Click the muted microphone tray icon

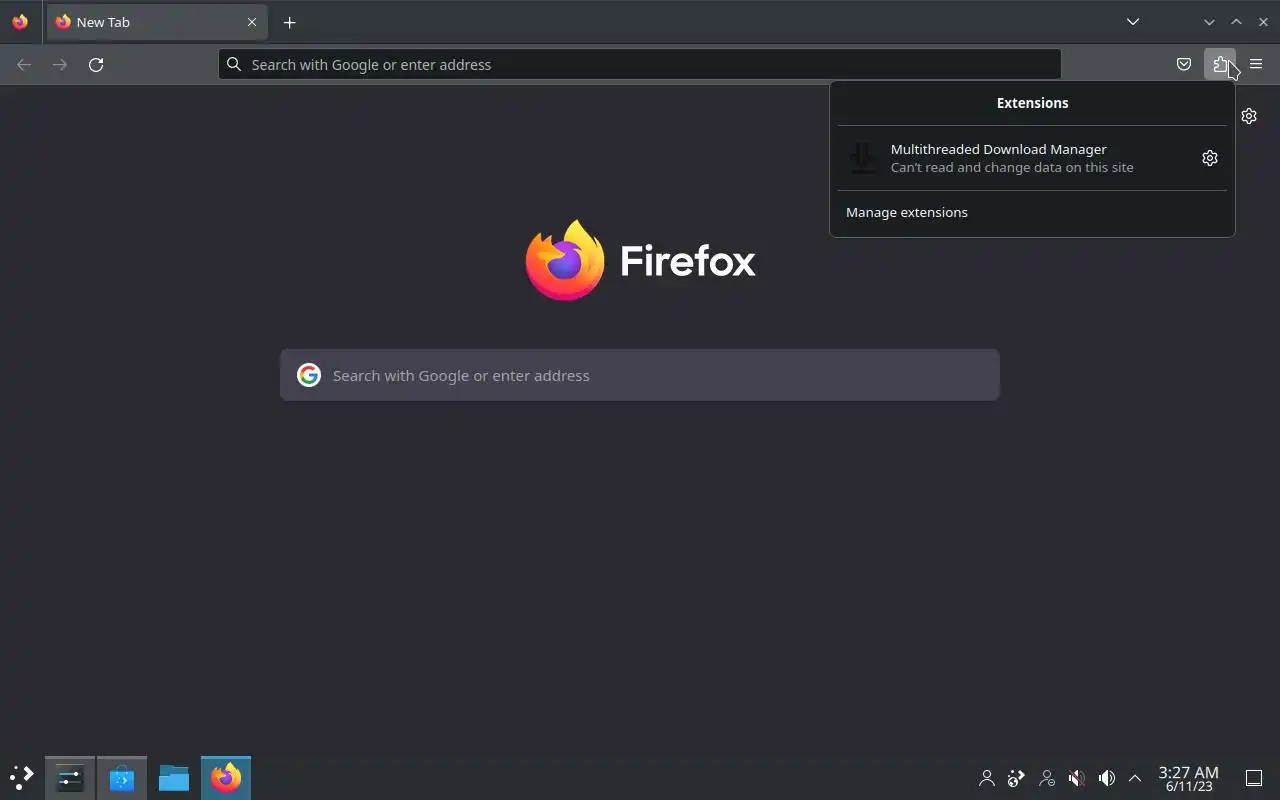click(1077, 778)
